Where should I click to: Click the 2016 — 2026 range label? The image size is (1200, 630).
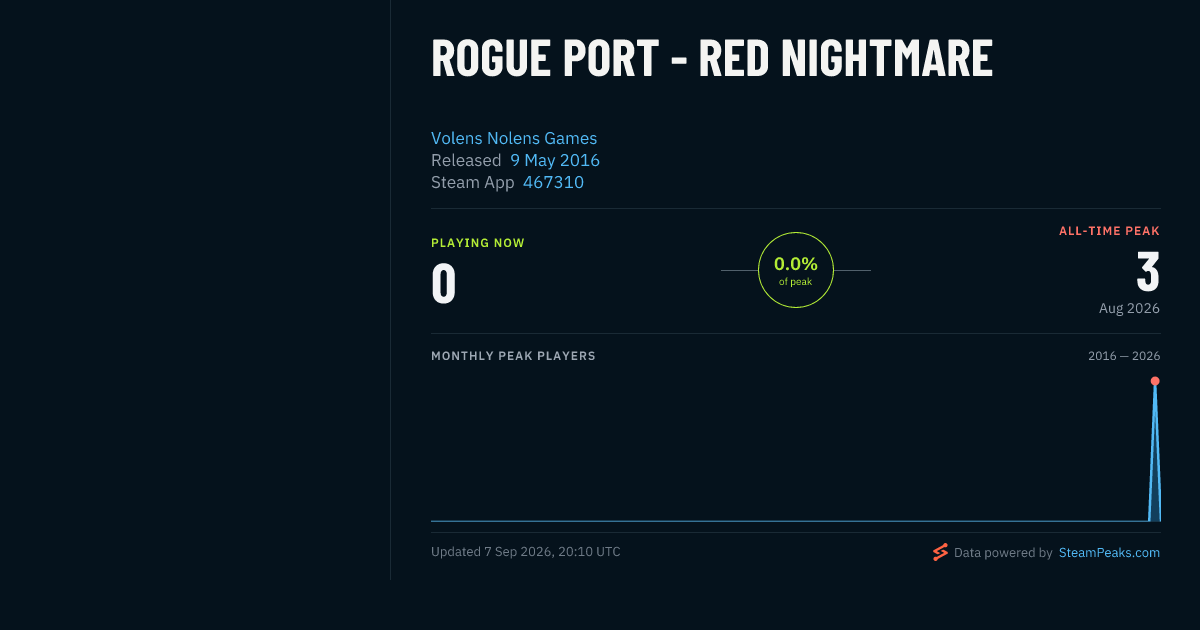click(x=1124, y=356)
